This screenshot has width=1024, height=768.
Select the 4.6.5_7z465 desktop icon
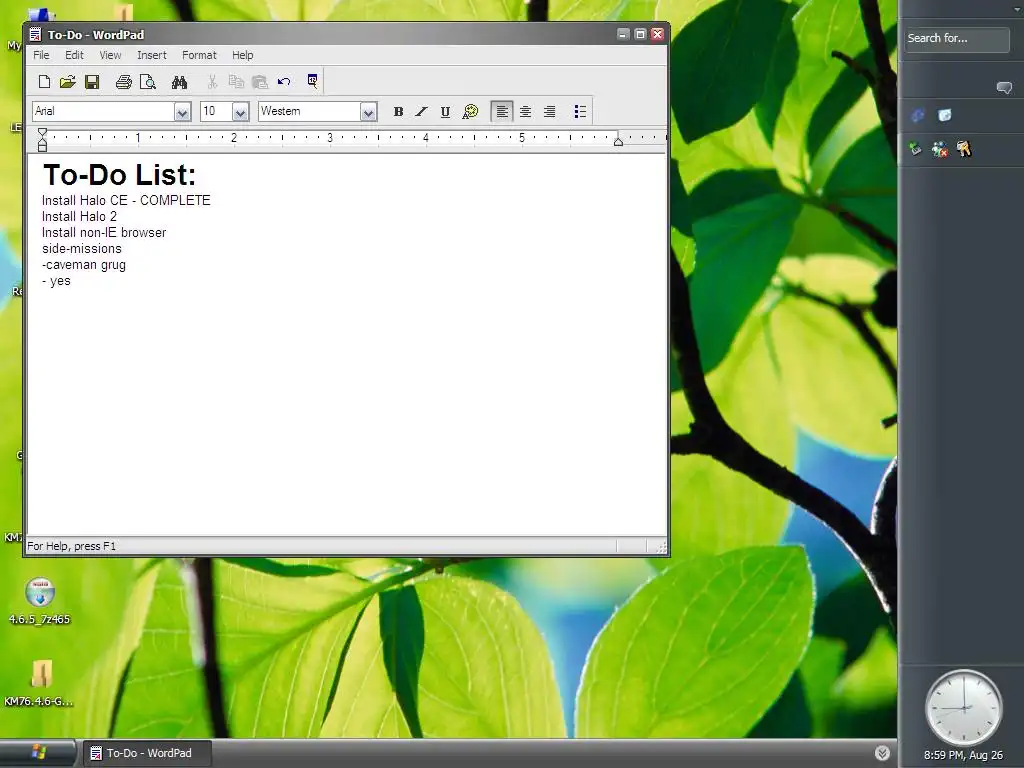point(40,602)
